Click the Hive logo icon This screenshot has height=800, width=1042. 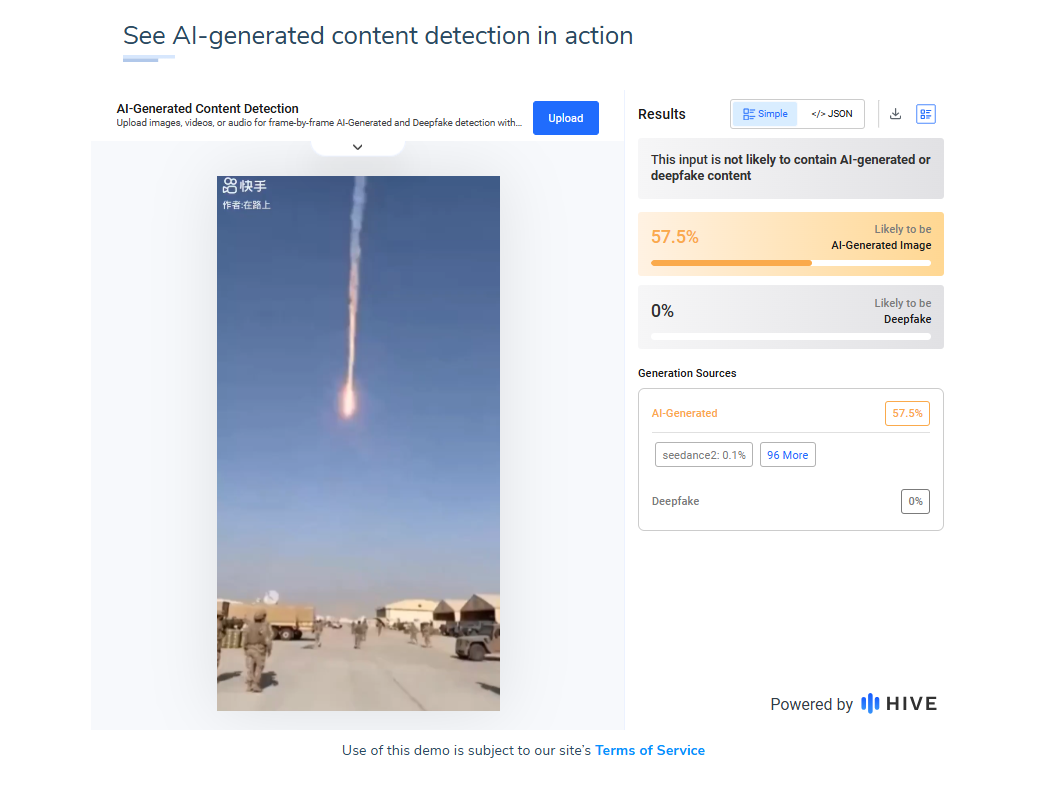(870, 704)
